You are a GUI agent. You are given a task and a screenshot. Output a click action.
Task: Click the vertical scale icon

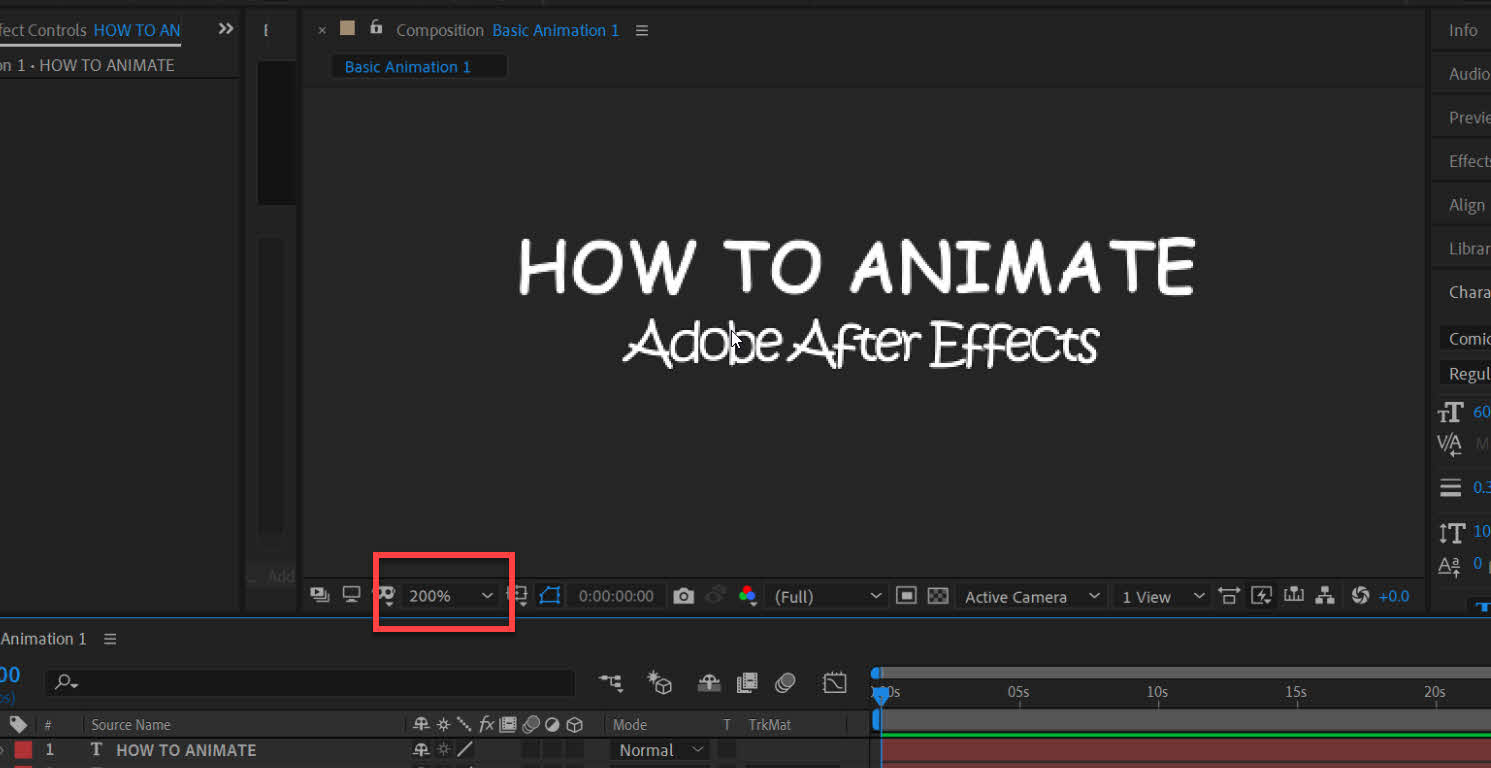click(1451, 532)
